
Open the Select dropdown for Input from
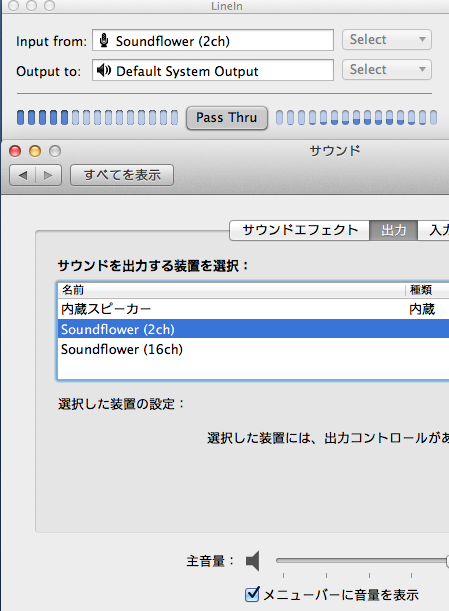(x=387, y=39)
